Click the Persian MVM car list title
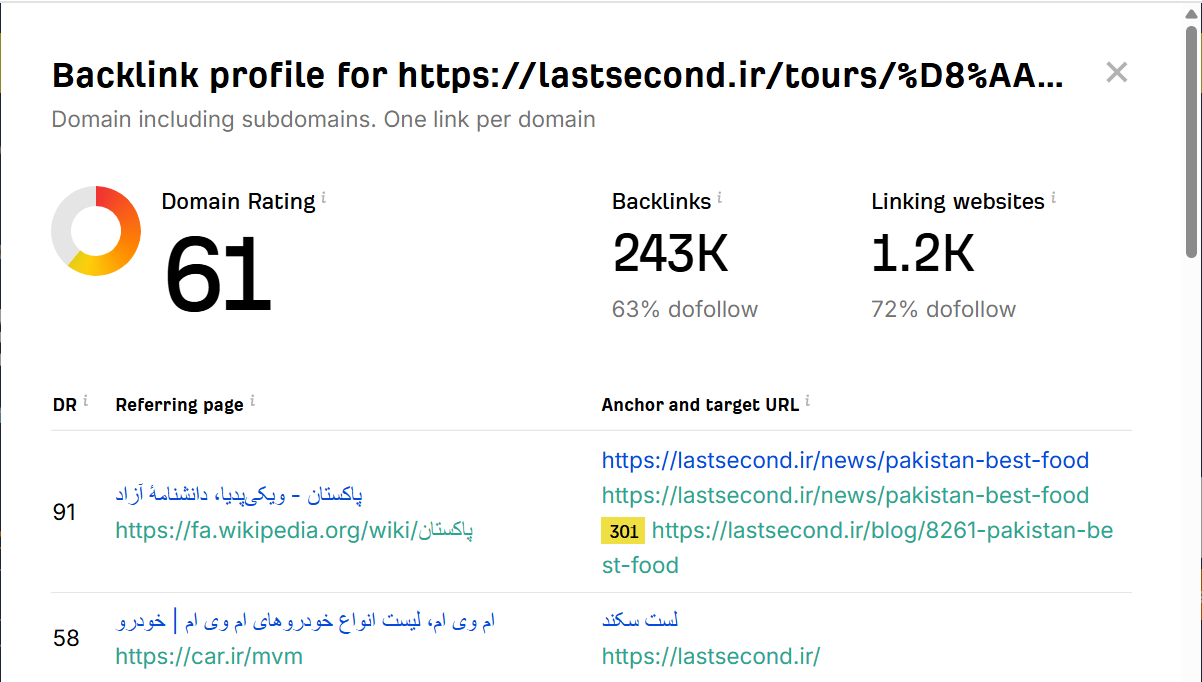Viewport: 1202px width, 682px height. click(305, 621)
